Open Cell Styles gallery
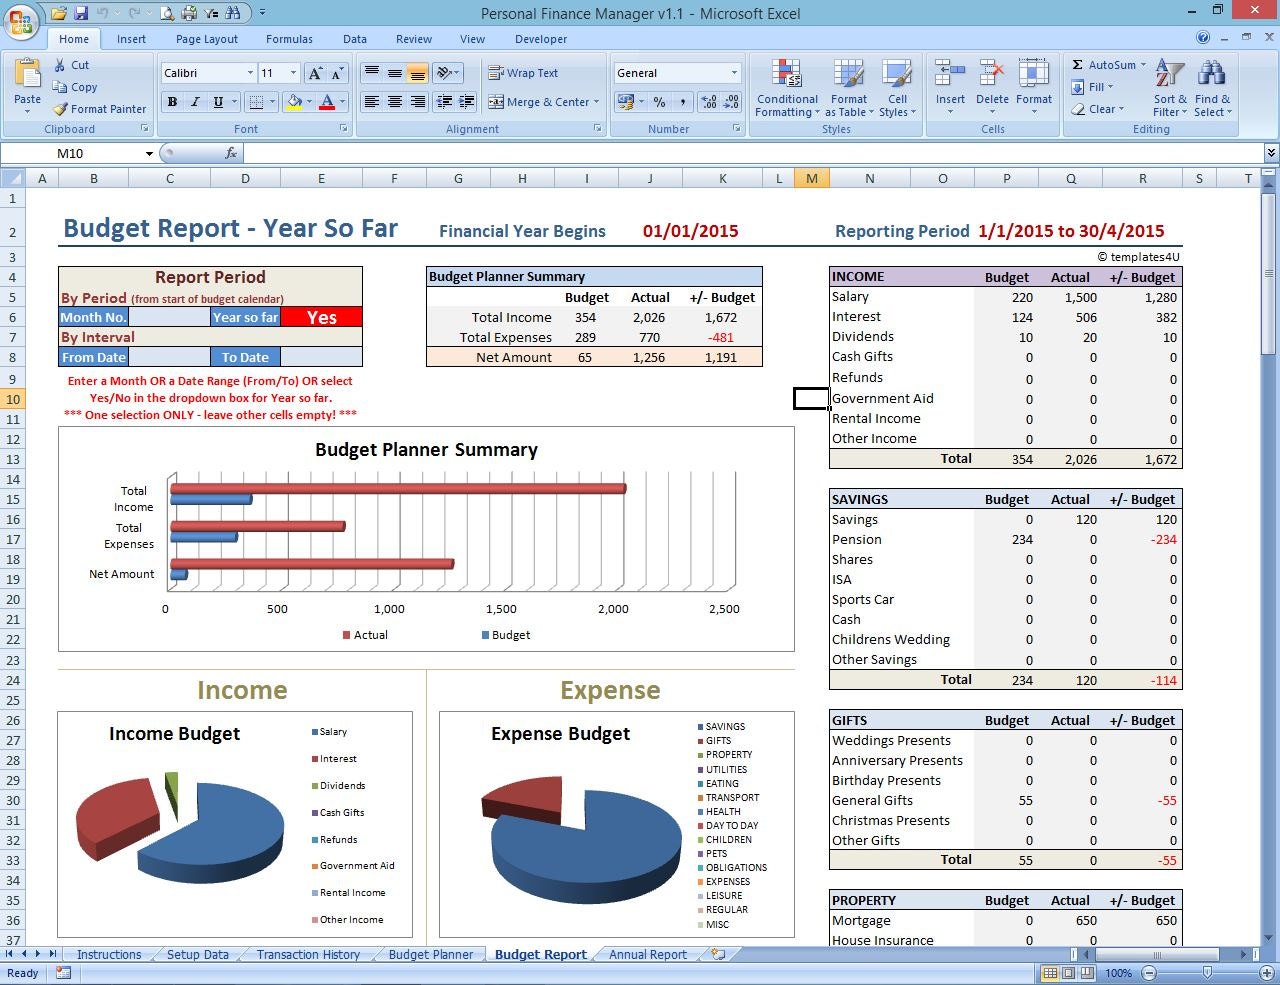Image resolution: width=1280 pixels, height=985 pixels. click(x=897, y=88)
